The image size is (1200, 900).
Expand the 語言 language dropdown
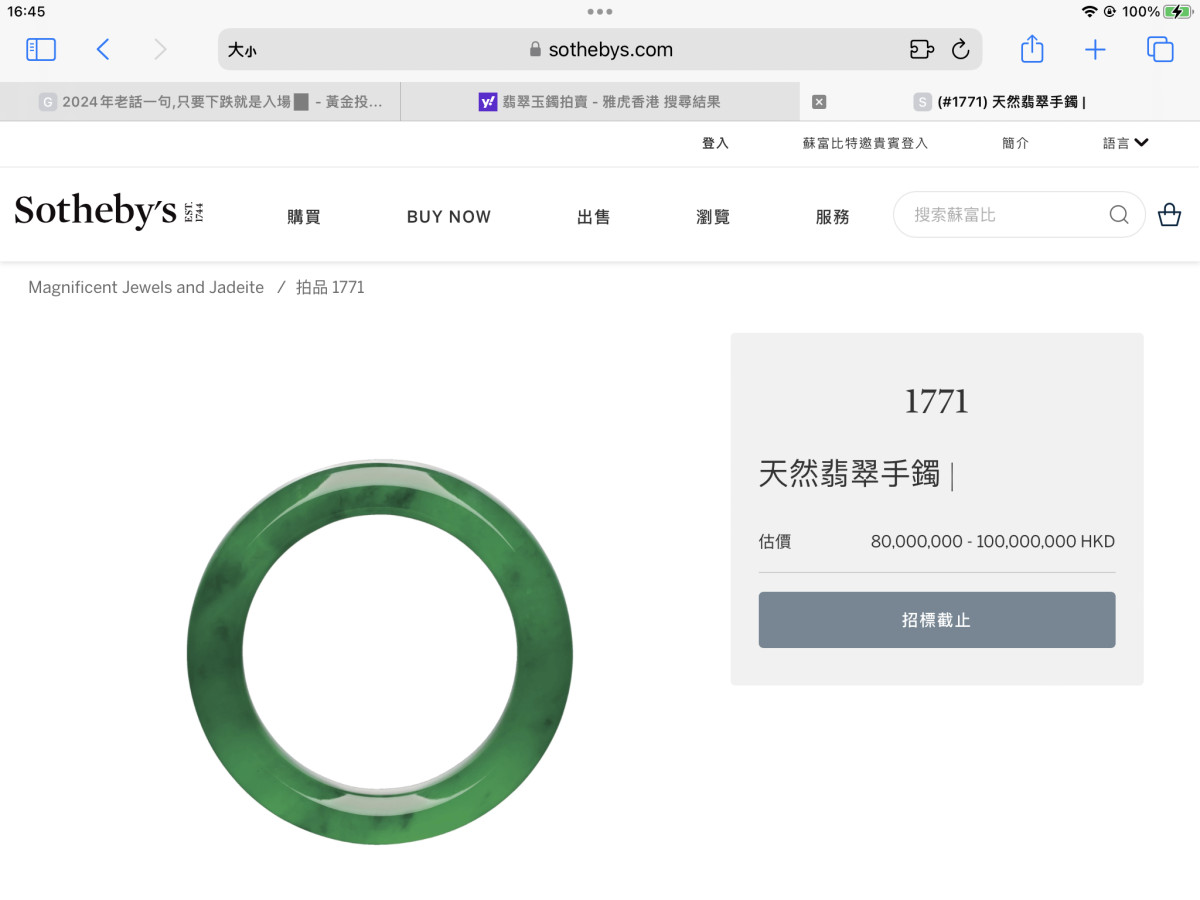1126,143
